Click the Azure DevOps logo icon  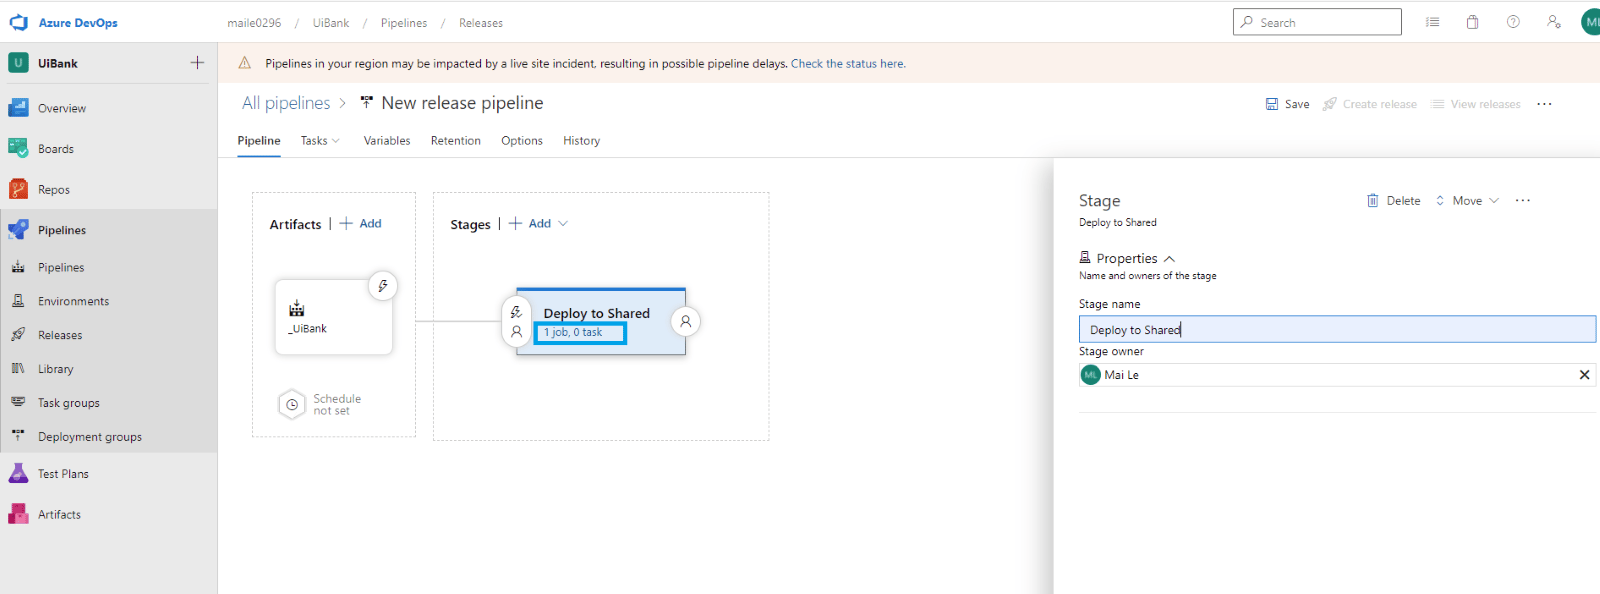(19, 22)
